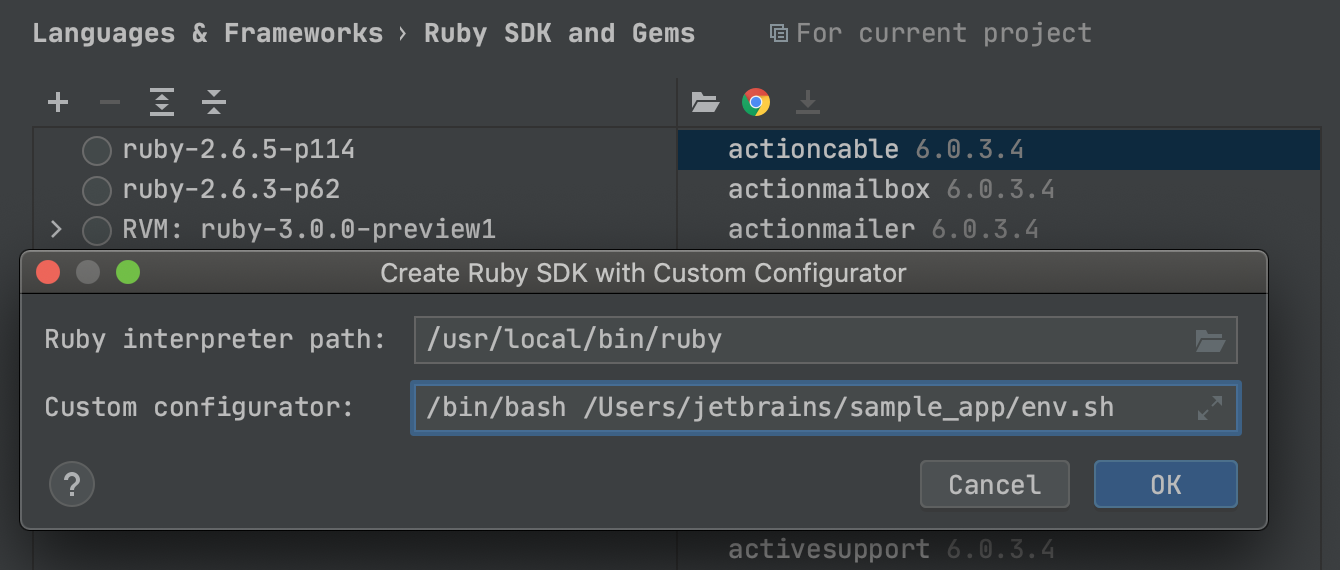Click the plus icon to add SDK
This screenshot has width=1340, height=570.
[58, 102]
